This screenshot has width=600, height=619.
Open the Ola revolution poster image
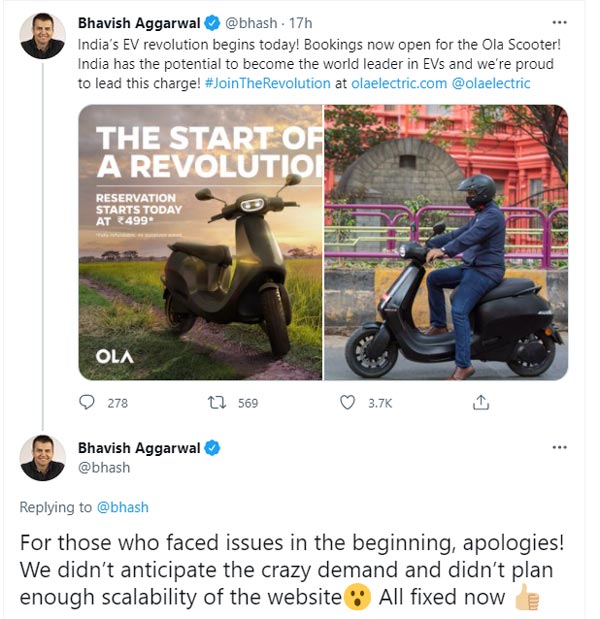[201, 242]
